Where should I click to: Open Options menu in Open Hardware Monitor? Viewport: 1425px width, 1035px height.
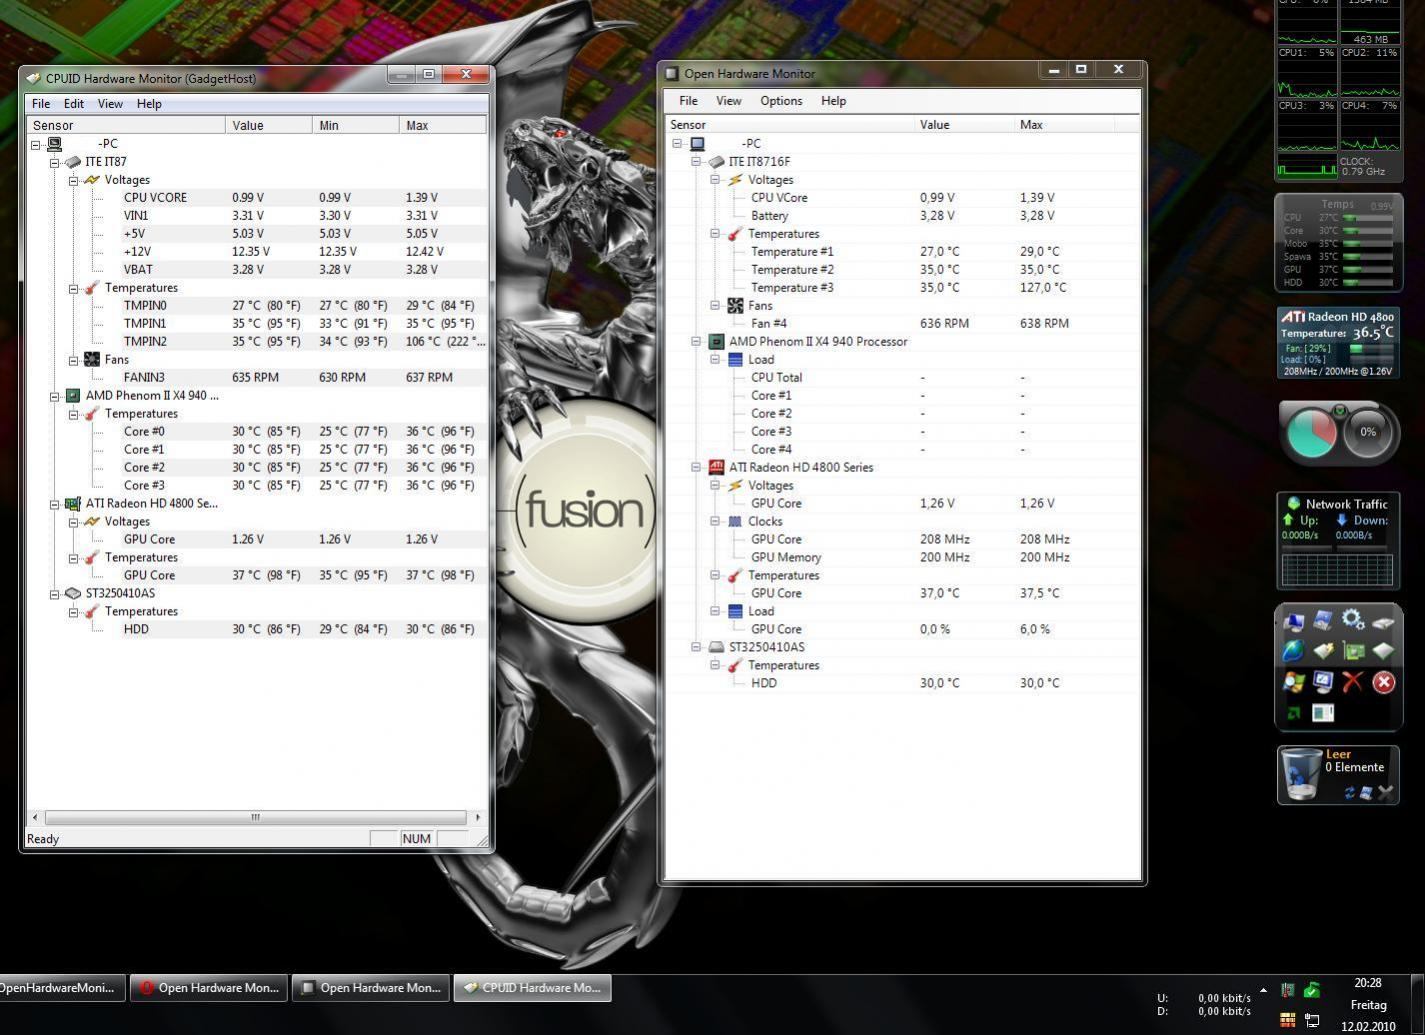pyautogui.click(x=781, y=101)
